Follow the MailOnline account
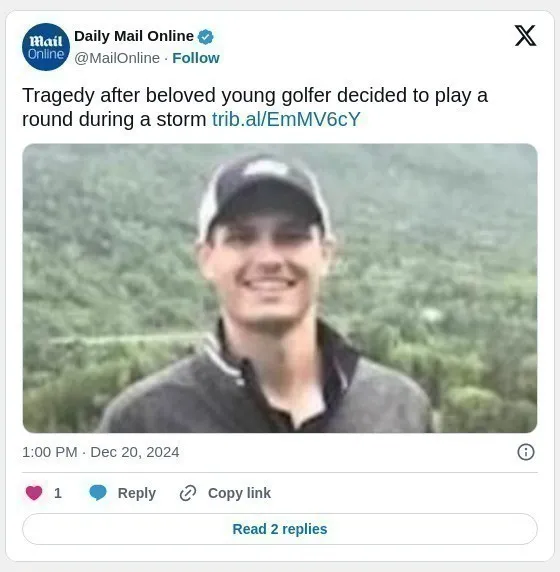This screenshot has width=560, height=572. coord(196,58)
